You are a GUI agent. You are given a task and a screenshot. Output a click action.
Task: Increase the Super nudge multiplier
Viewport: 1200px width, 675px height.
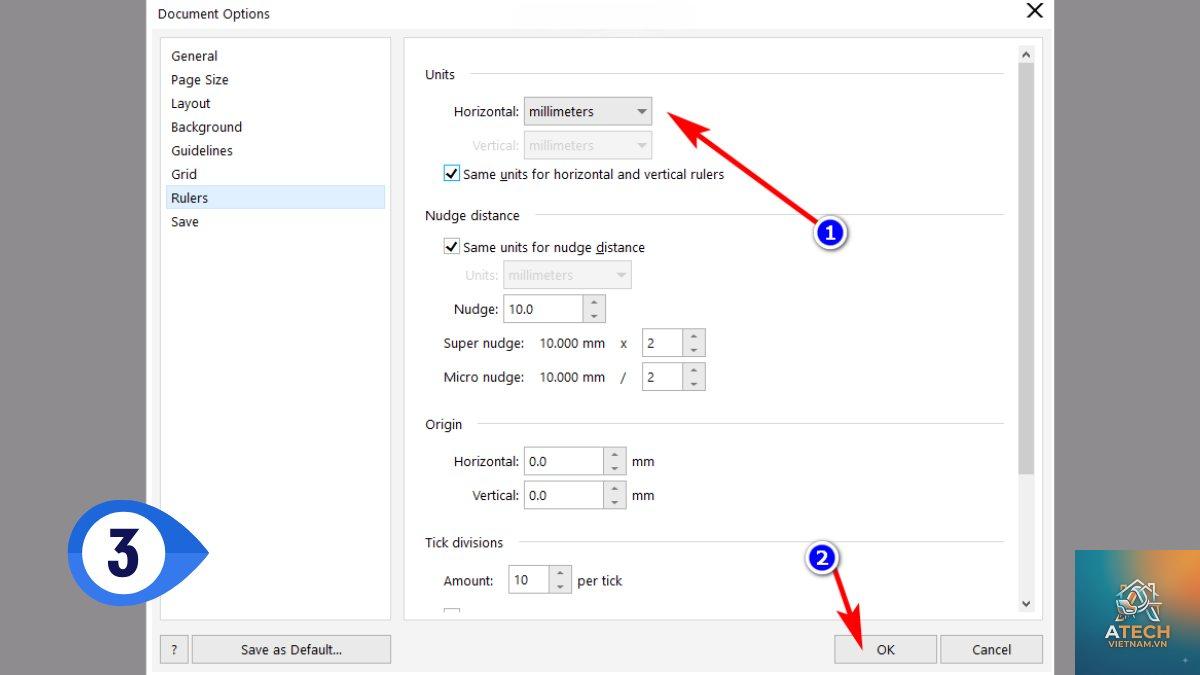(x=694, y=336)
